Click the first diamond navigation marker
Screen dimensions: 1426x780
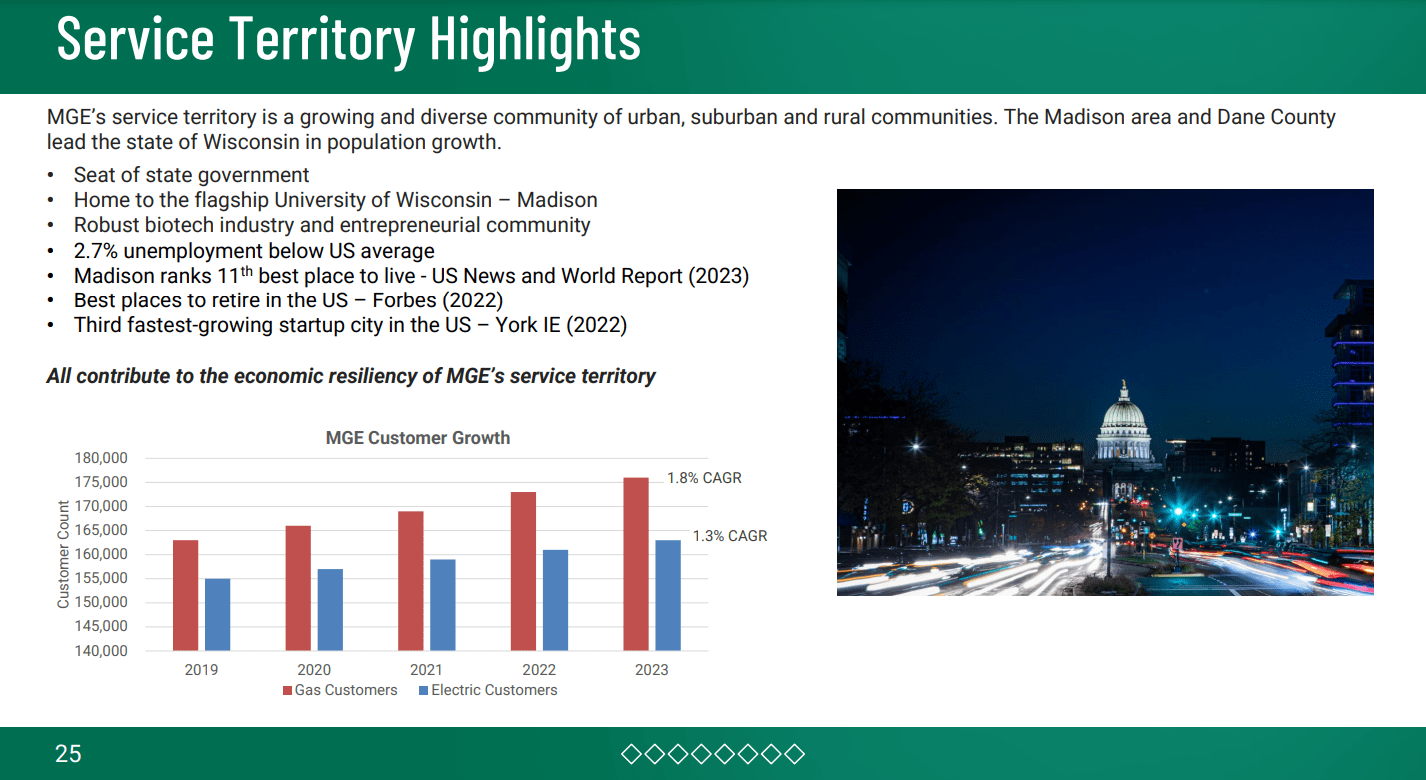[x=631, y=753]
